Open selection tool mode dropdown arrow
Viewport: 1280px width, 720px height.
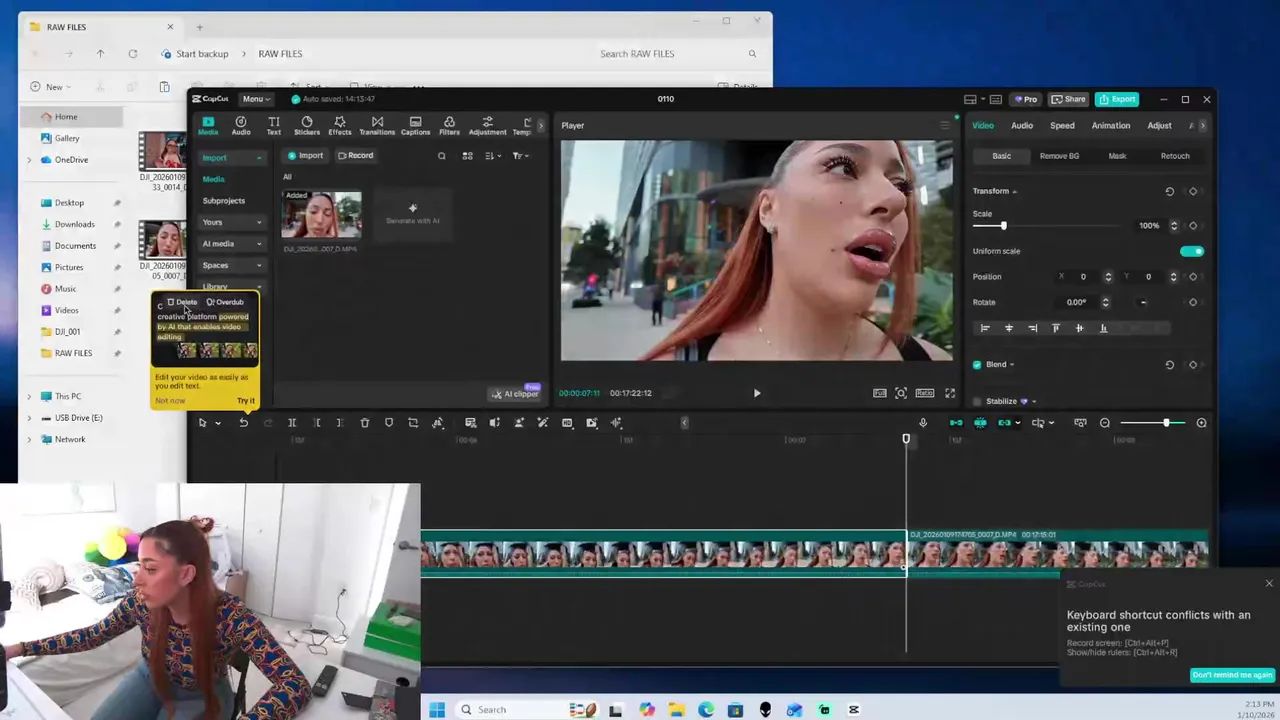(x=217, y=424)
